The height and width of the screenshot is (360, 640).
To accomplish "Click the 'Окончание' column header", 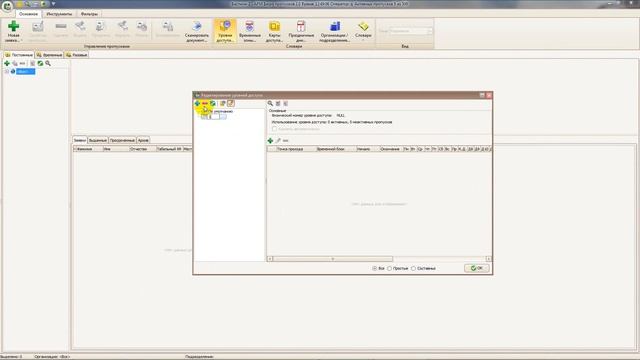I will (390, 149).
